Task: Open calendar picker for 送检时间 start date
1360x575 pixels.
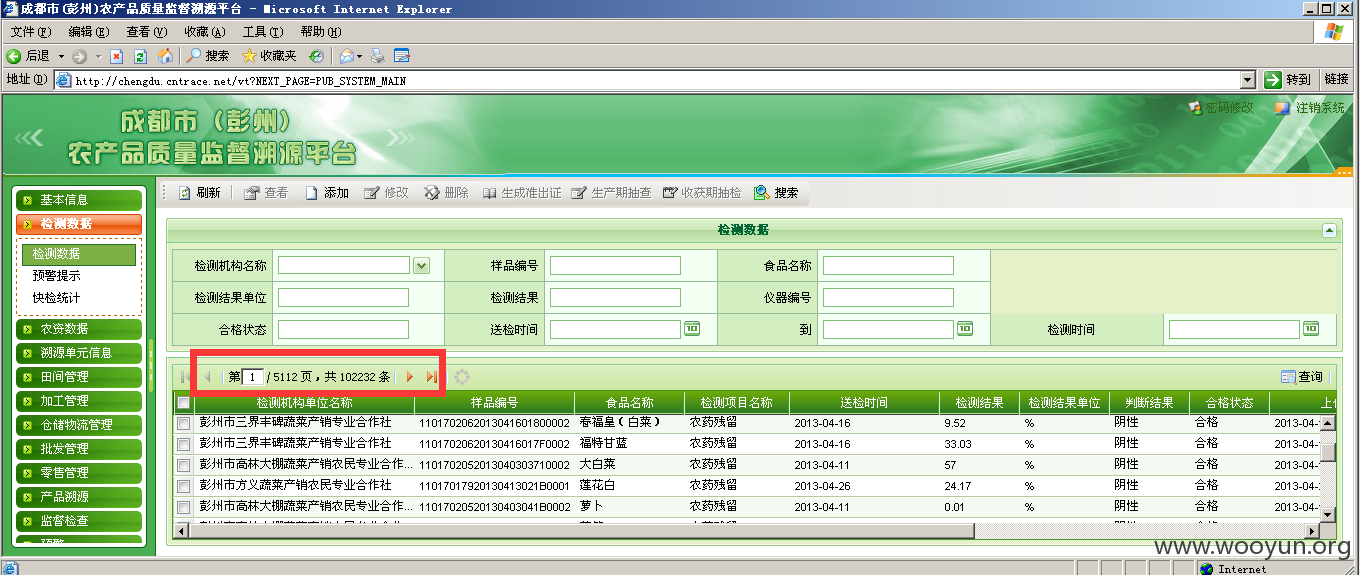Action: [691, 328]
